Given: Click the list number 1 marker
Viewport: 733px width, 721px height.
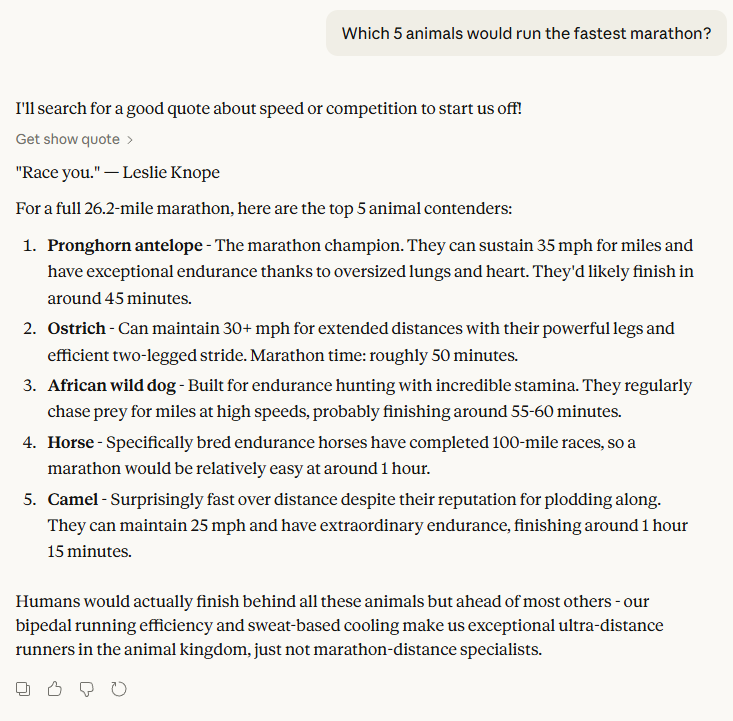Looking at the screenshot, I should tap(32, 245).
